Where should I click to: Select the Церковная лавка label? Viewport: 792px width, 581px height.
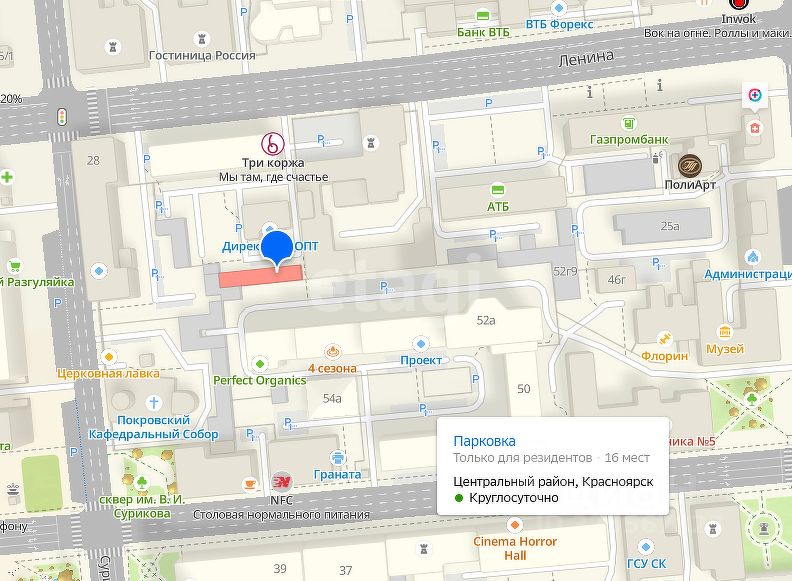108,373
